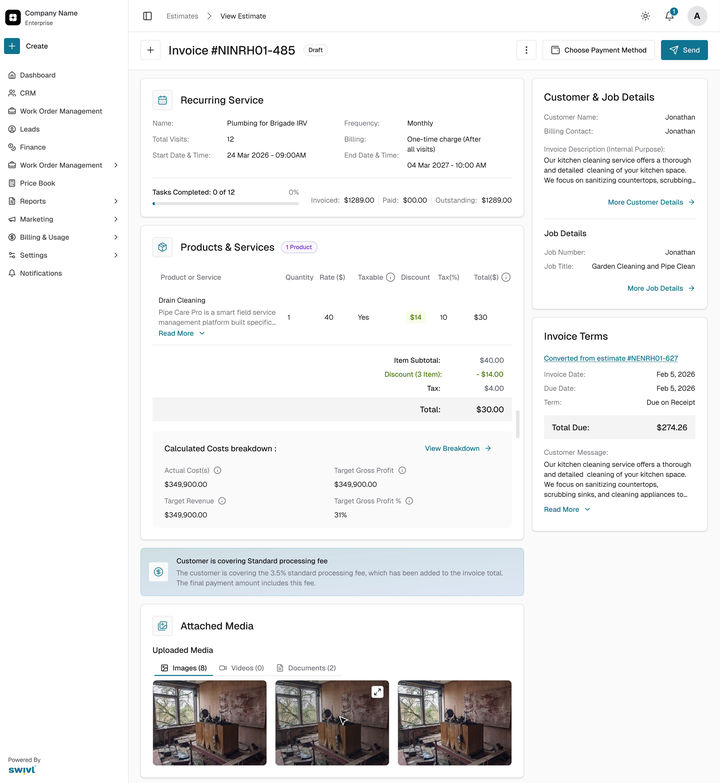This screenshot has width=720, height=783.
Task: Open View Breakdown link
Action: pyautogui.click(x=458, y=448)
